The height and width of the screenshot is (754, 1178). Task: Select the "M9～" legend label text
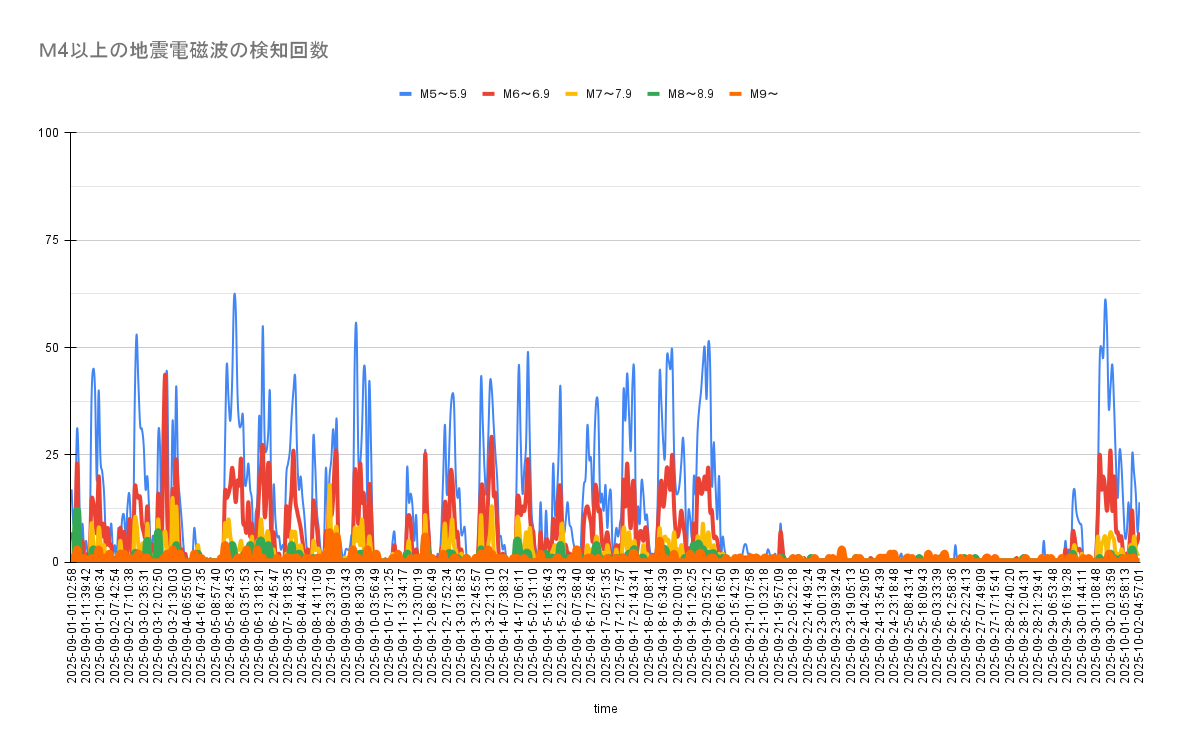pos(765,94)
